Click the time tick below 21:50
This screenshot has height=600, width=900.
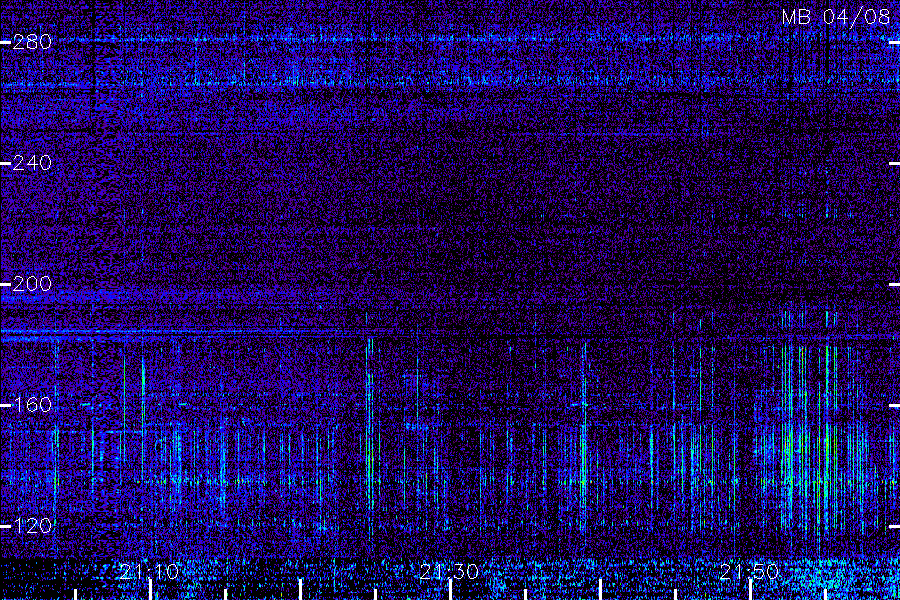click(750, 590)
